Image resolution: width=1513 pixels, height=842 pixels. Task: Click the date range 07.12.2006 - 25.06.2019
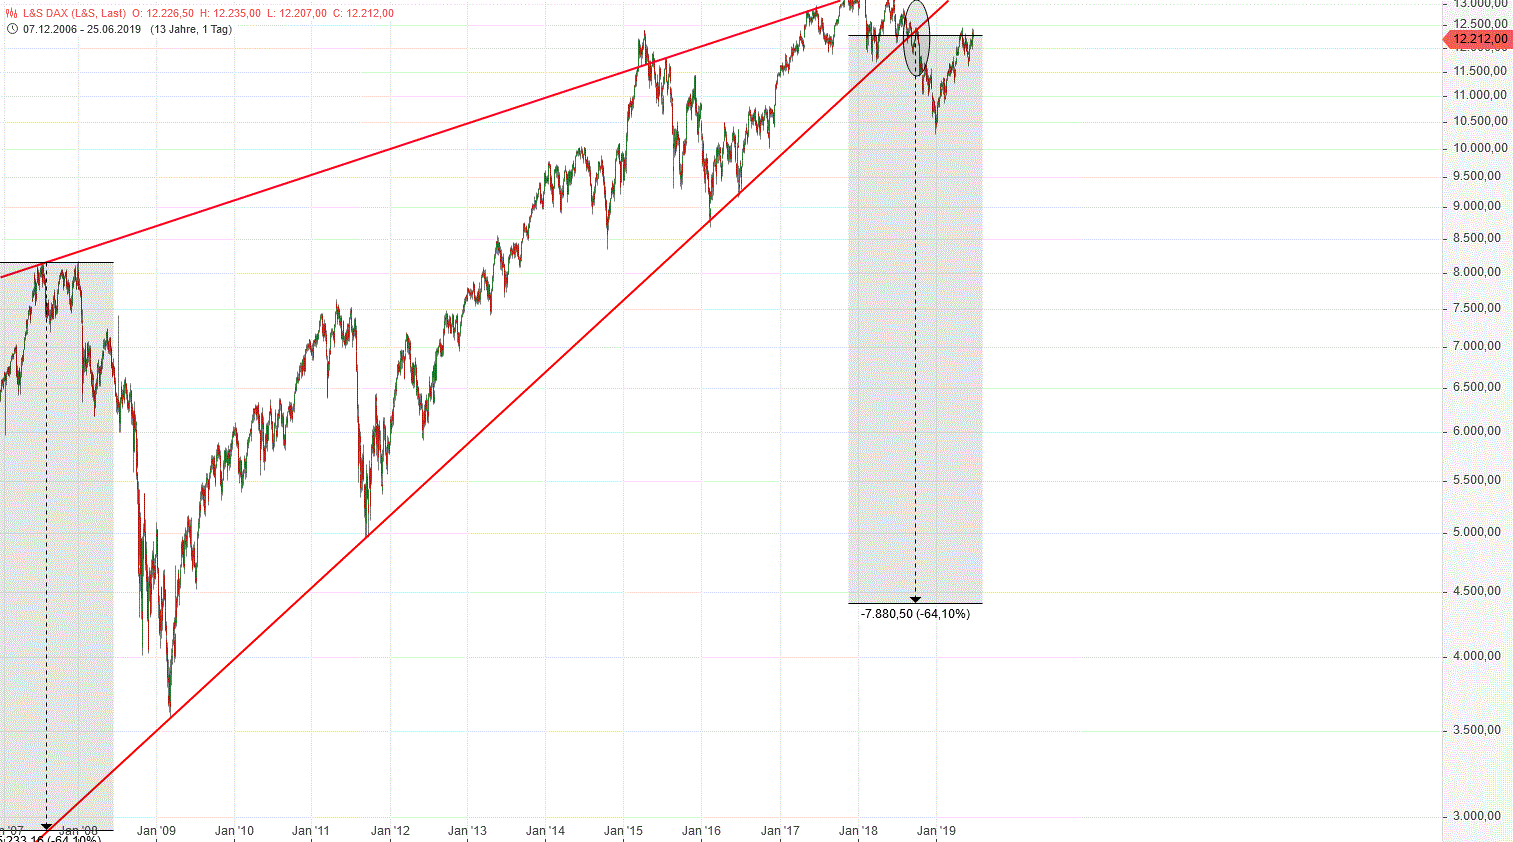click(x=82, y=29)
